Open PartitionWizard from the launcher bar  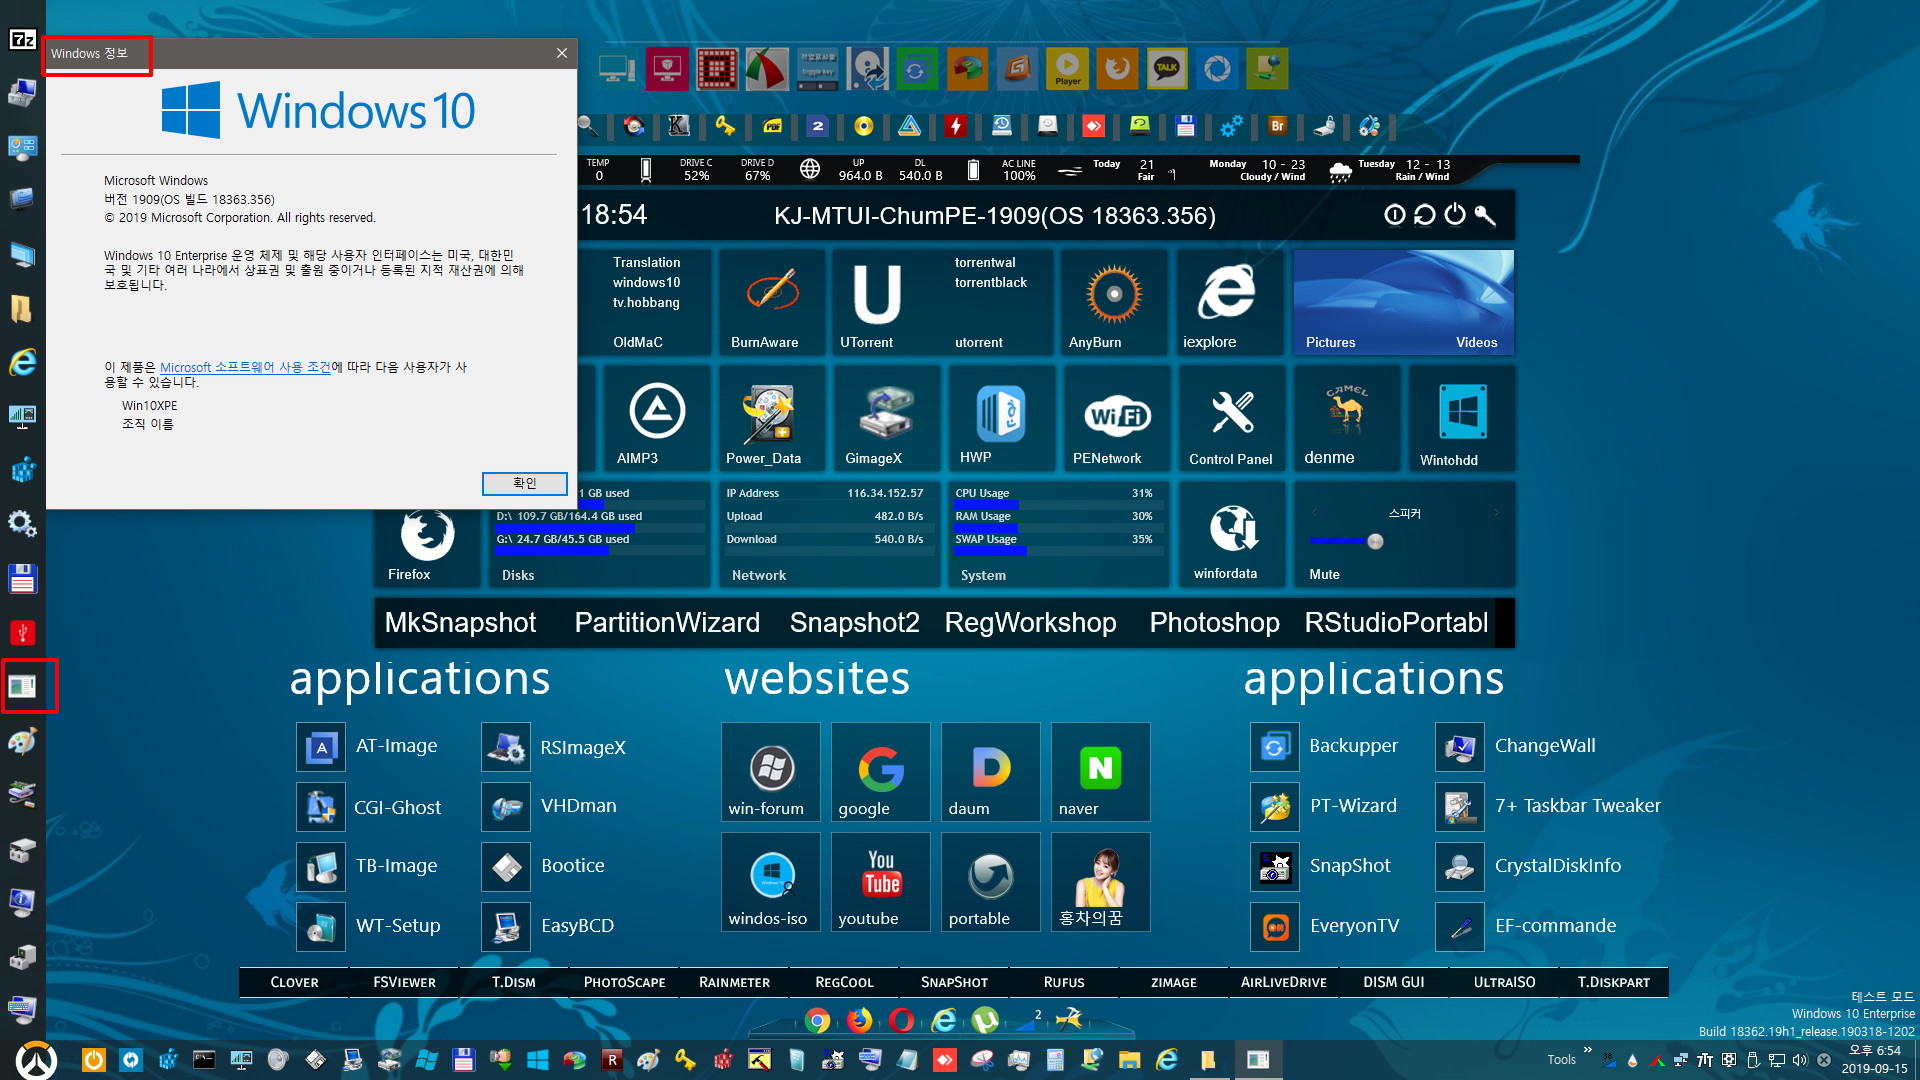pos(667,622)
